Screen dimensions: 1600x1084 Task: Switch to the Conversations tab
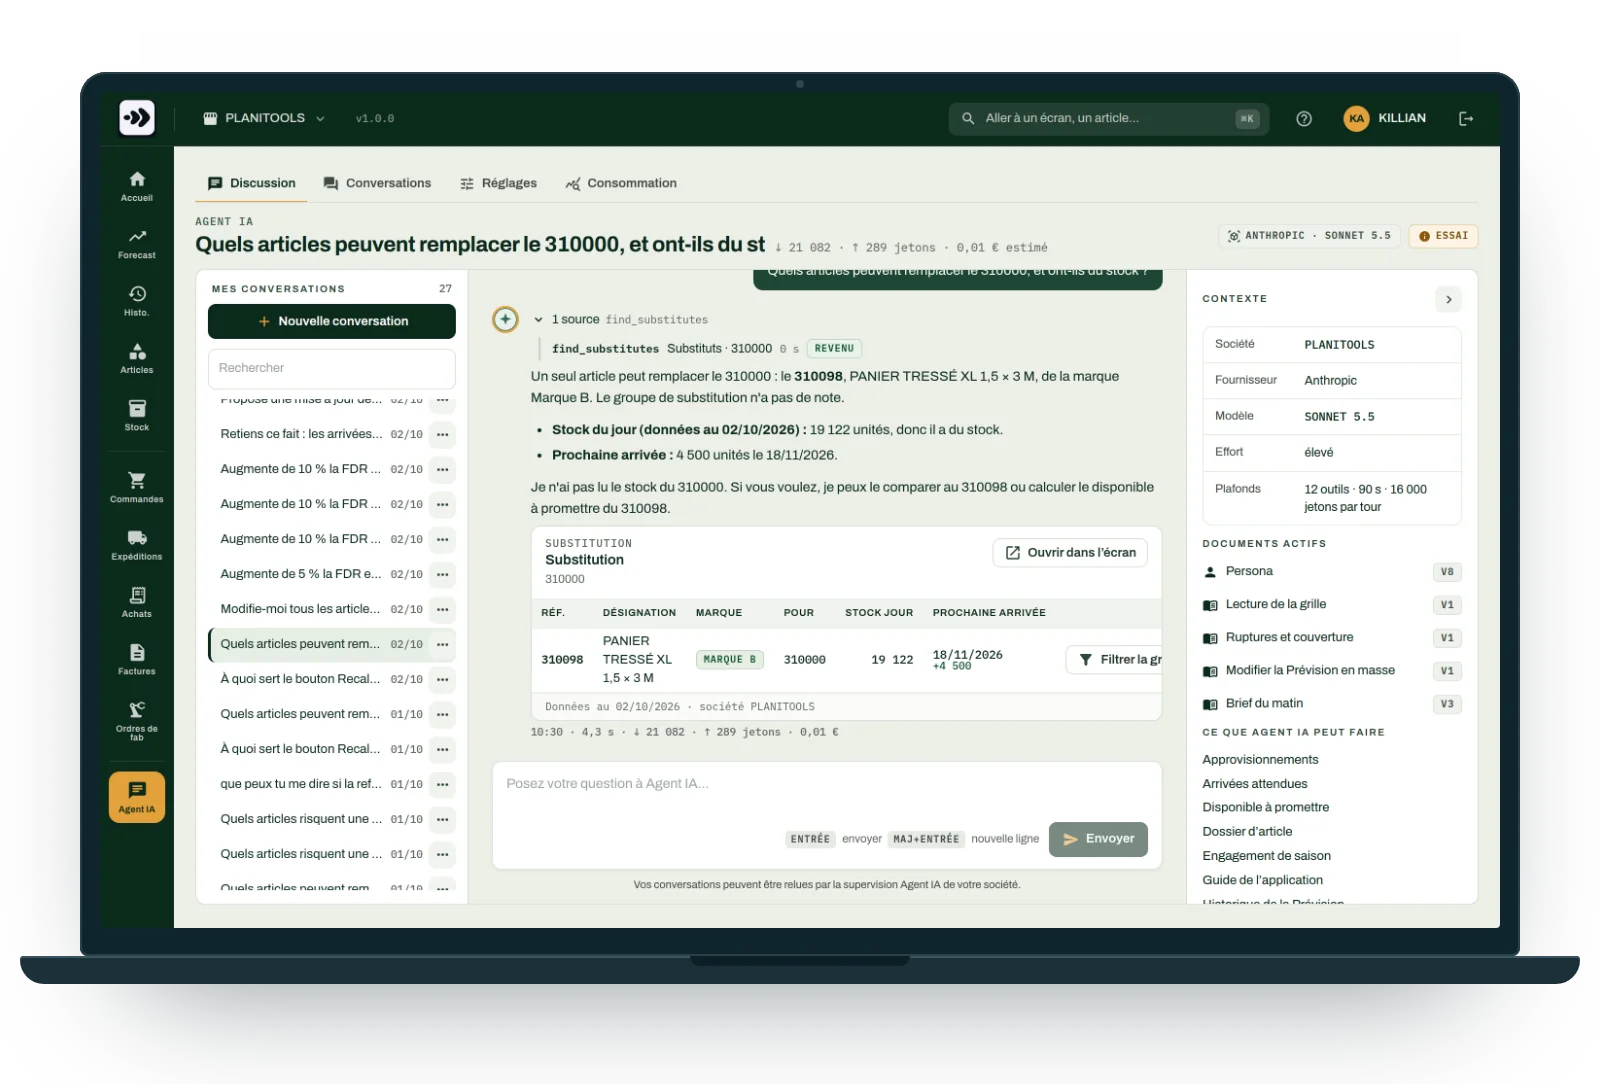pyautogui.click(x=377, y=183)
